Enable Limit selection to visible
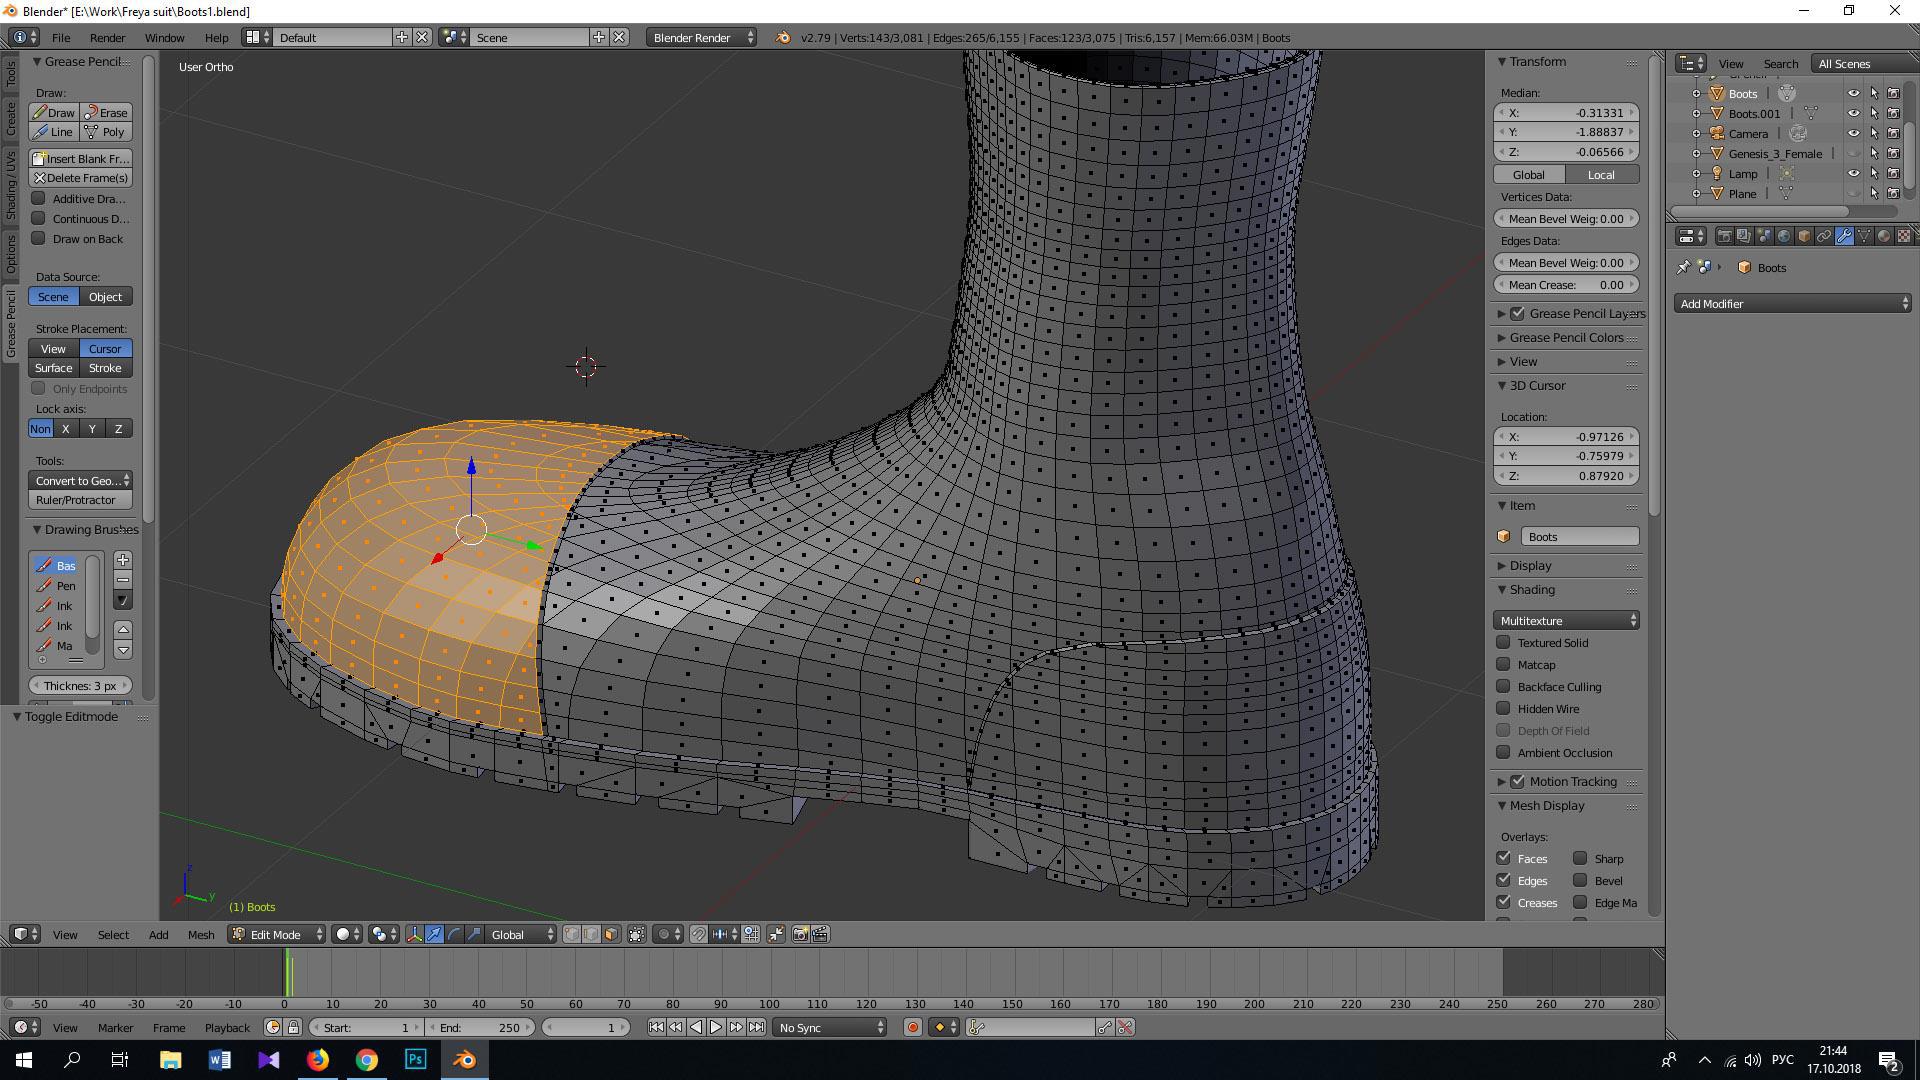Screen dimensions: 1920x1080 point(636,934)
